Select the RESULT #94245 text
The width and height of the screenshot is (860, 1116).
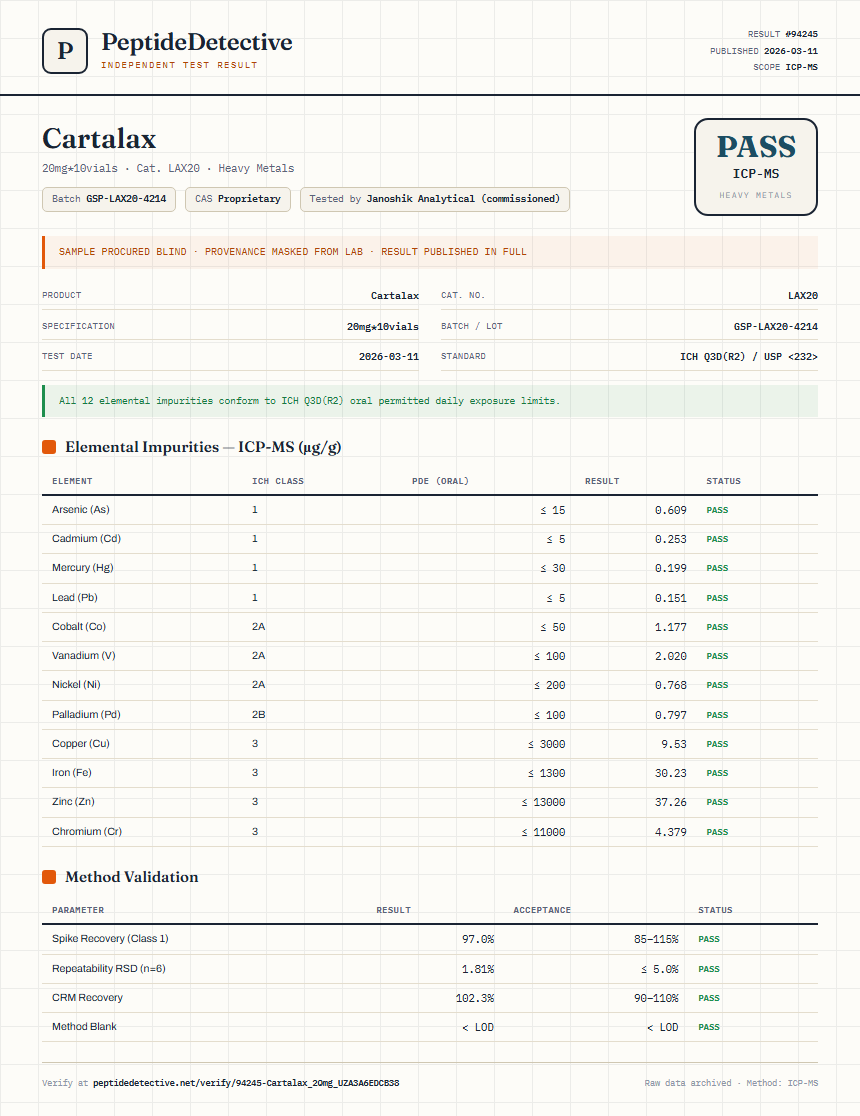point(782,34)
